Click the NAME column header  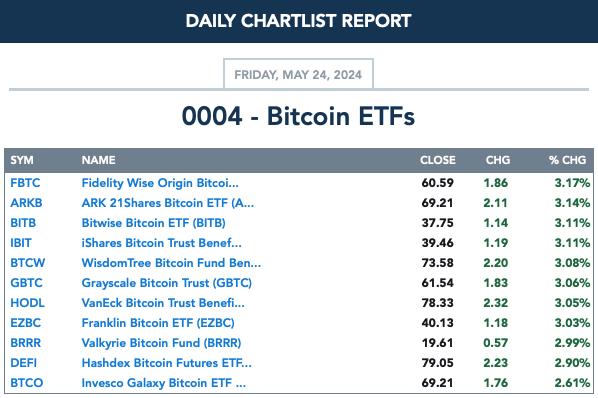coord(98,160)
